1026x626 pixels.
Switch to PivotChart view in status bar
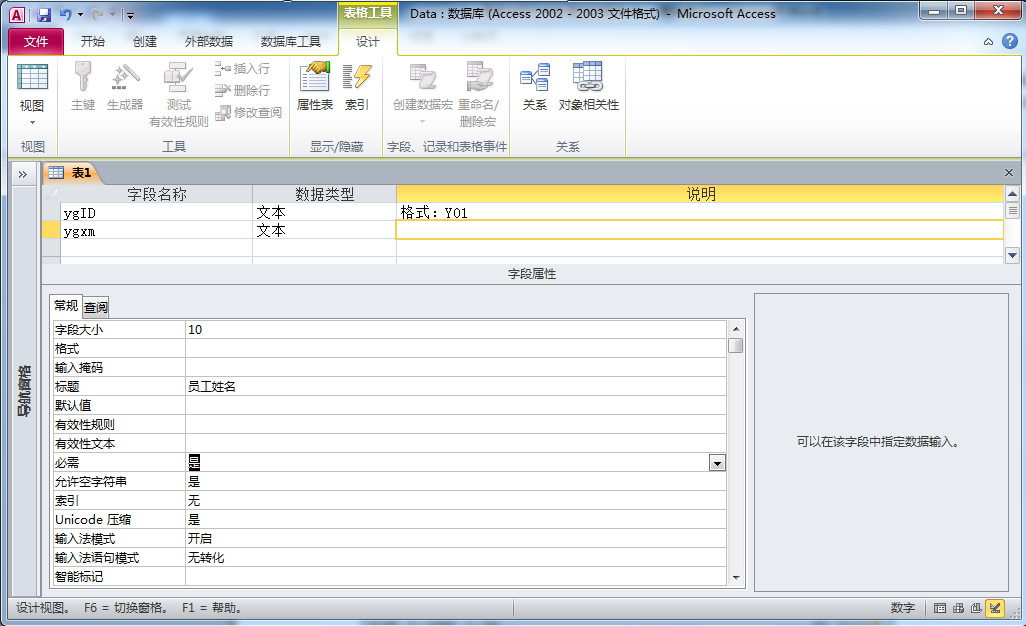[x=976, y=608]
